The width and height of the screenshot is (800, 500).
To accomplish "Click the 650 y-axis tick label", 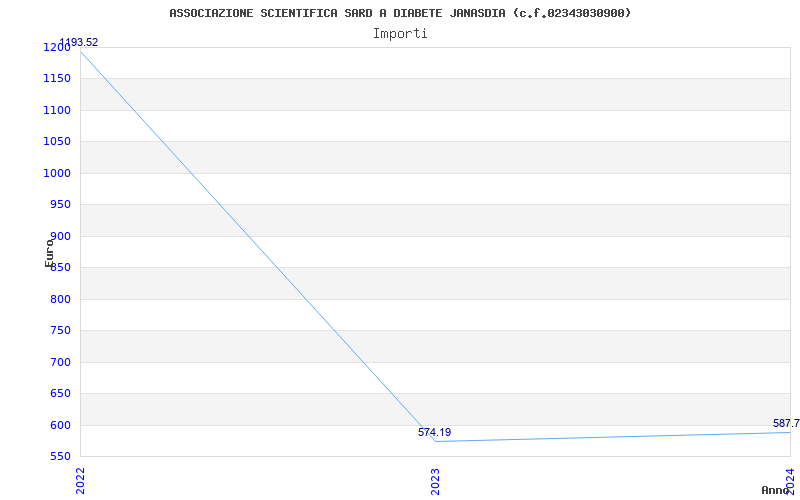I will pyautogui.click(x=60, y=393).
